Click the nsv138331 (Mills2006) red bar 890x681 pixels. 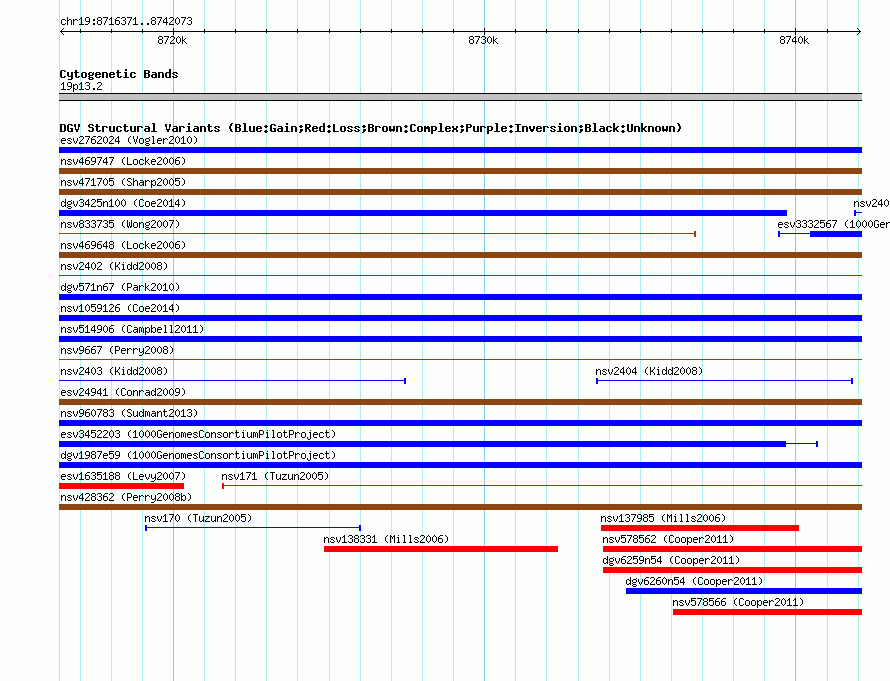(x=441, y=549)
